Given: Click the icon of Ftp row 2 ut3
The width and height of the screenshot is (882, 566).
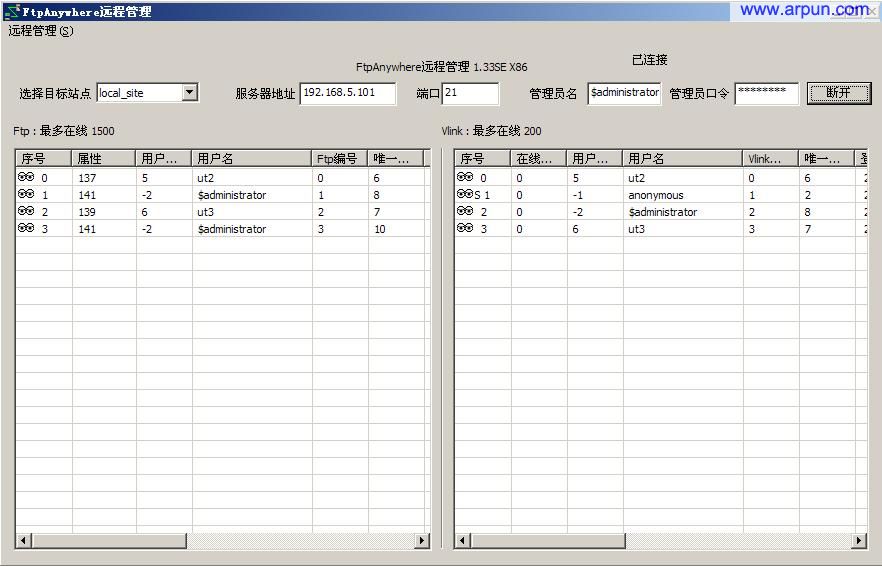Looking at the screenshot, I should pos(26,211).
